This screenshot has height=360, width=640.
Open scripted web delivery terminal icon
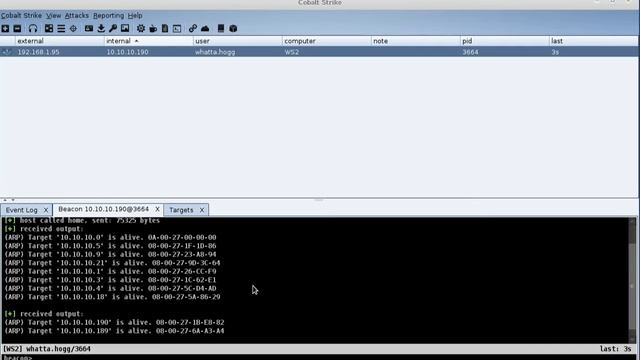pos(177,29)
